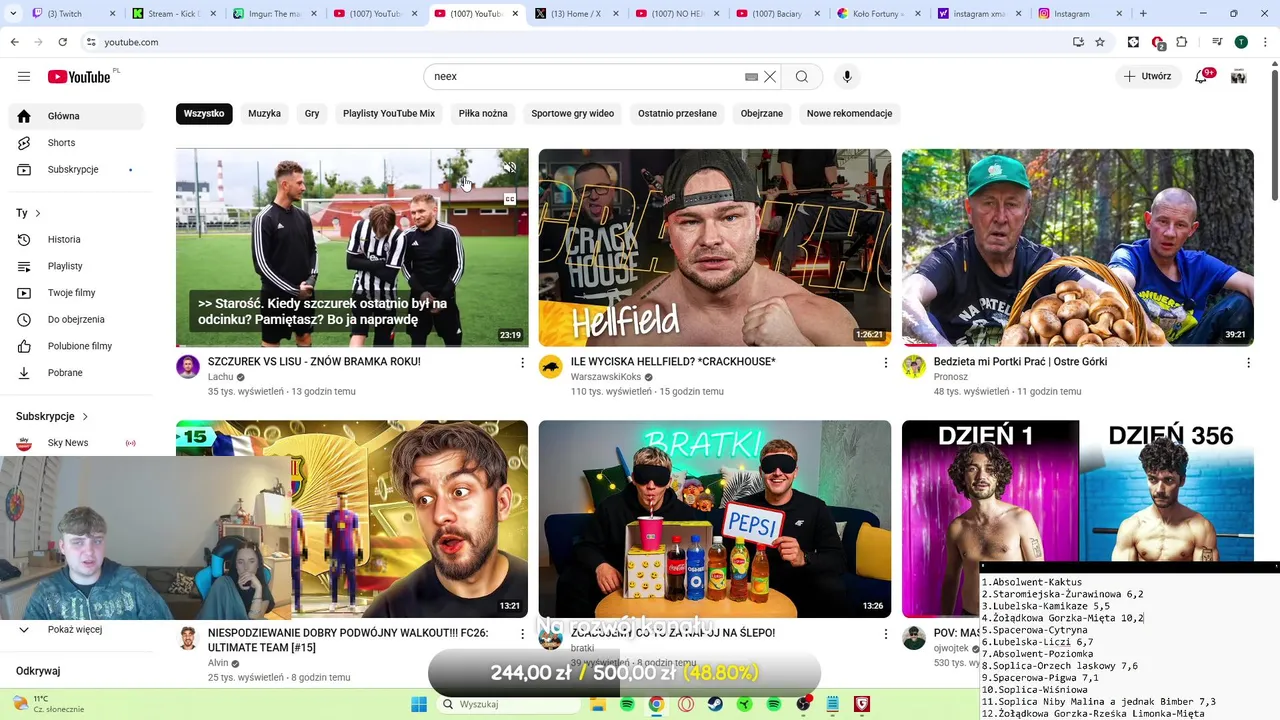Open Sky News subscription
This screenshot has width=1280, height=720.
[x=76, y=443]
